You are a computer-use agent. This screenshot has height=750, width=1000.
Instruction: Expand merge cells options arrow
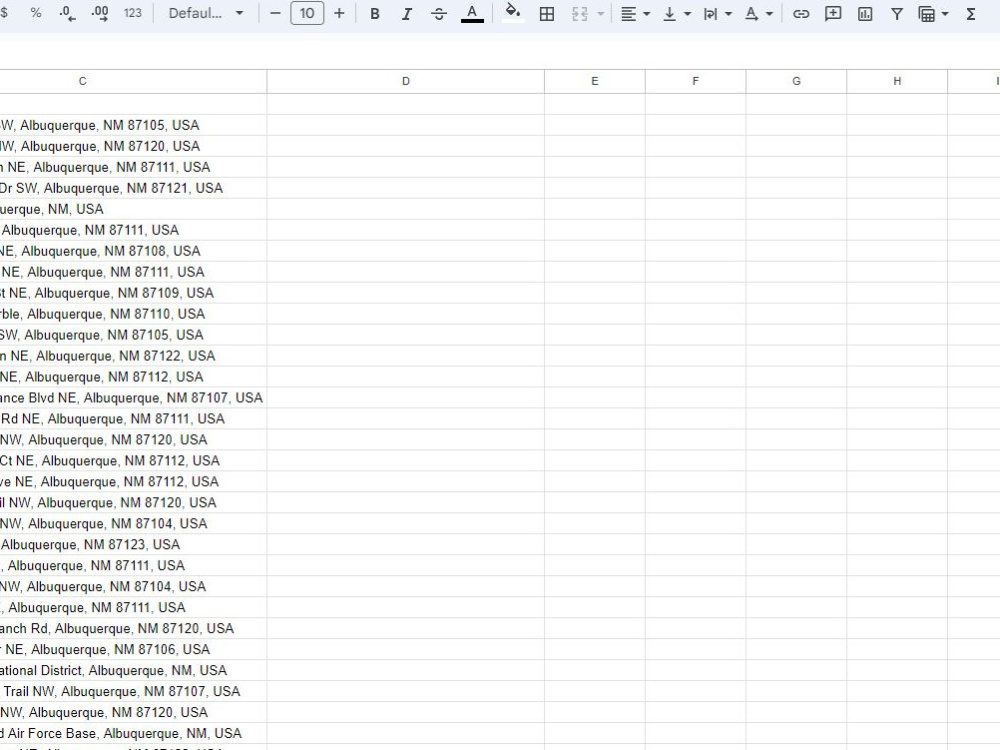[600, 13]
